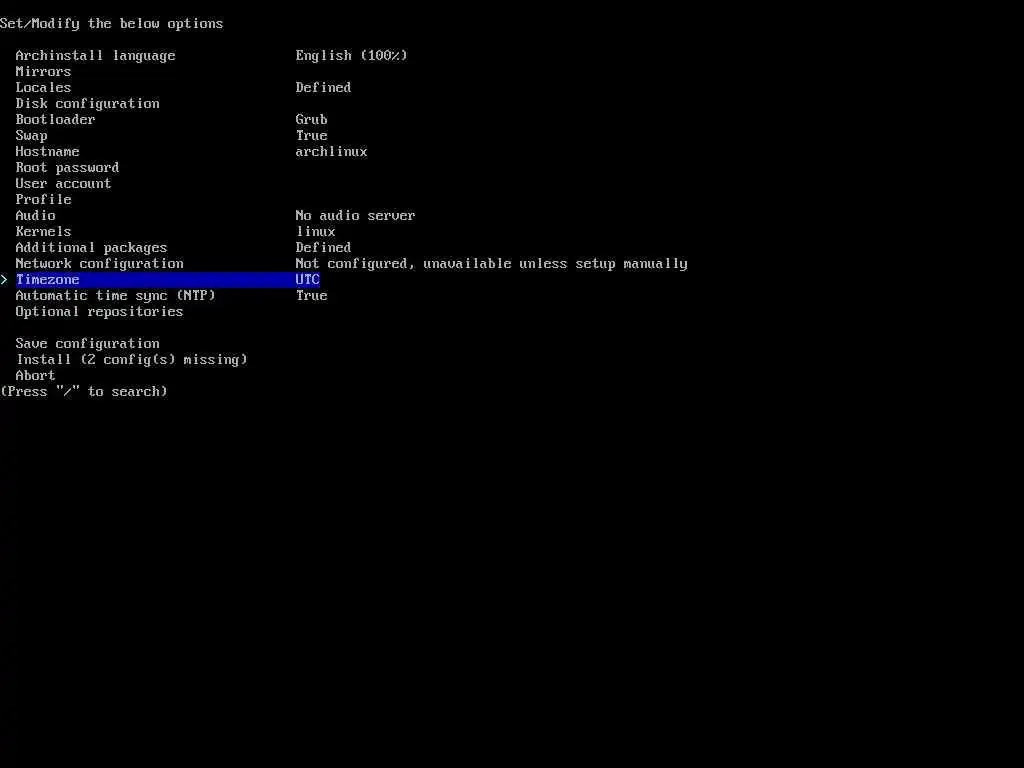Click the Grub bootloader value
This screenshot has height=768, width=1024.
pyautogui.click(x=312, y=120)
